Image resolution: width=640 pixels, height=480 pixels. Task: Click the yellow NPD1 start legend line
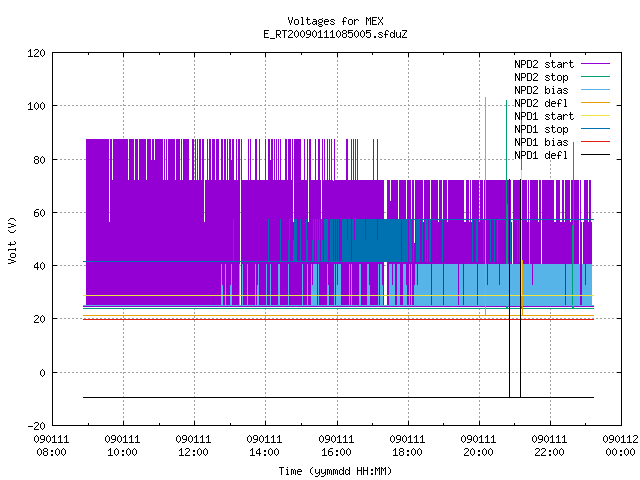click(595, 116)
